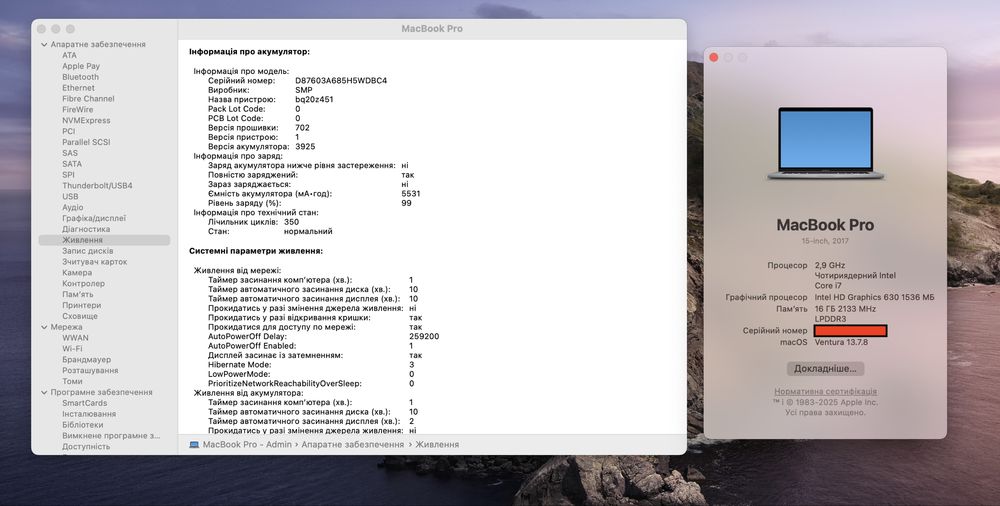The height and width of the screenshot is (506, 1000).
Task: Click the AutoPowerOff Delay value 259200
Action: click(x=424, y=336)
